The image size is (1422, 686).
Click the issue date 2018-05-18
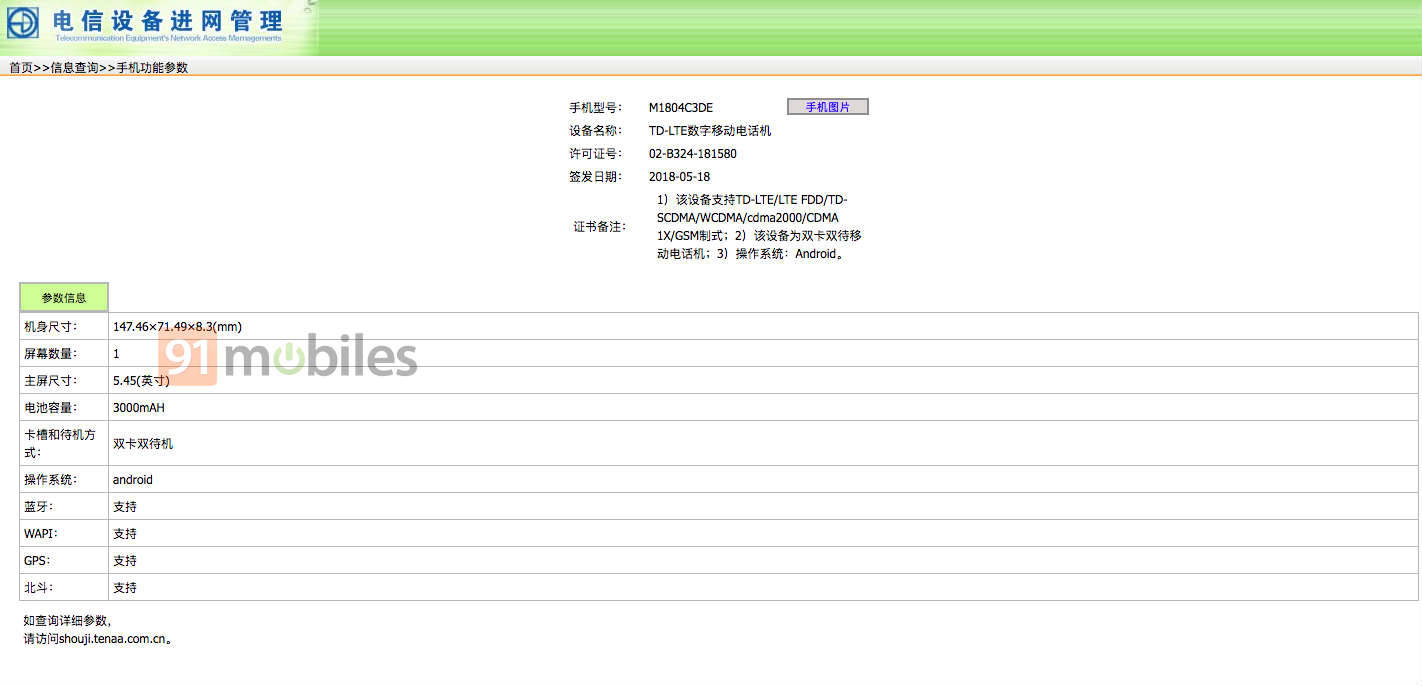click(x=679, y=177)
